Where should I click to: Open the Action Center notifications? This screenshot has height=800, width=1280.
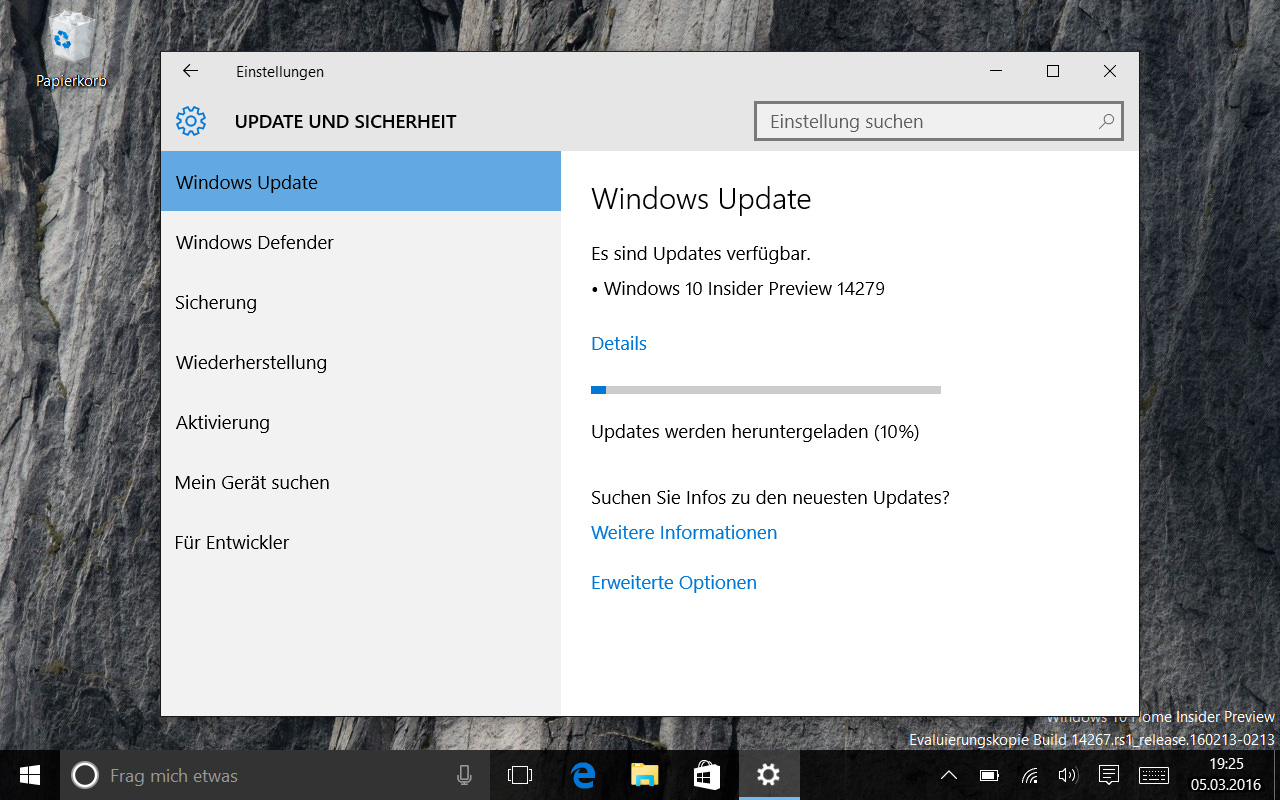click(1108, 775)
